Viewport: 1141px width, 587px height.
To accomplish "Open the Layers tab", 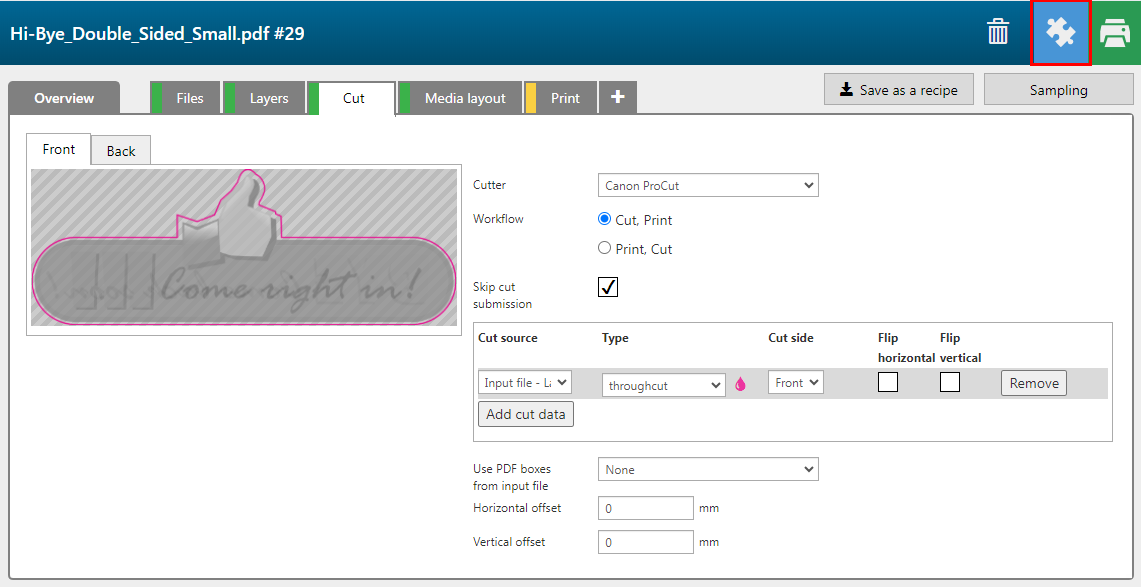I will pos(269,98).
